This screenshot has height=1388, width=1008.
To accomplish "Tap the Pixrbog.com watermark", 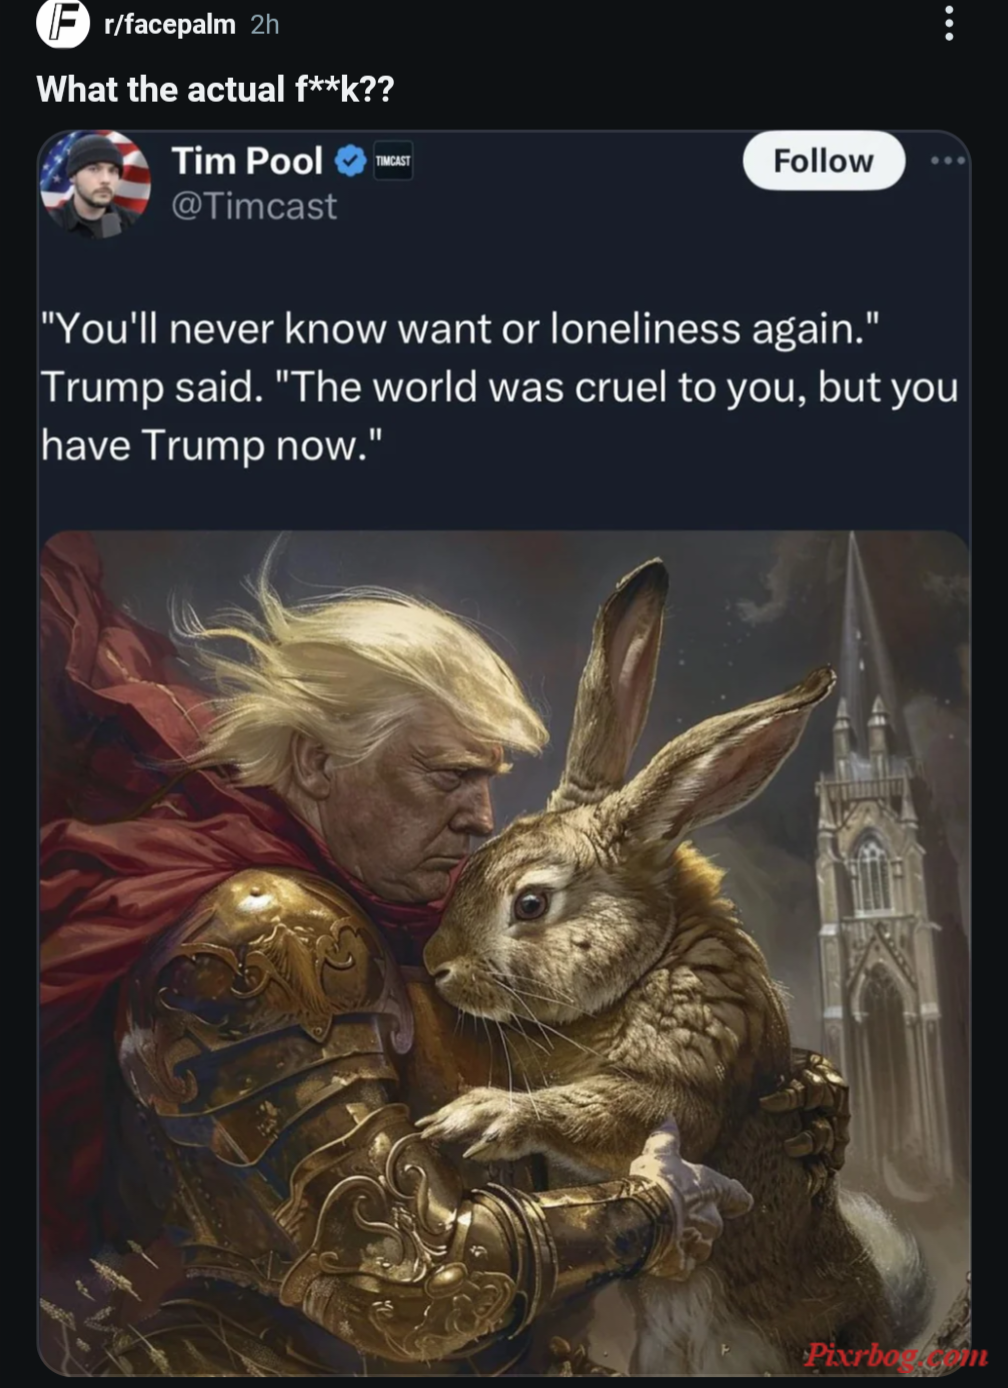I will 895,1355.
